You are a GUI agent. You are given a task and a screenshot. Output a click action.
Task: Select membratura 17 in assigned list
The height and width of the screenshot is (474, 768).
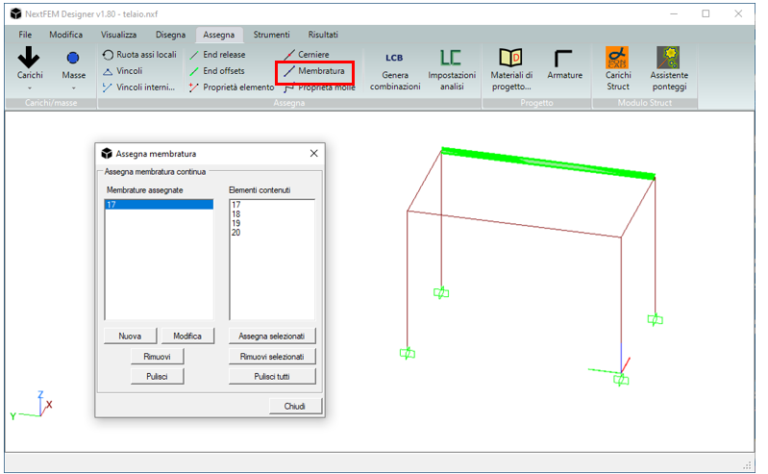158,204
